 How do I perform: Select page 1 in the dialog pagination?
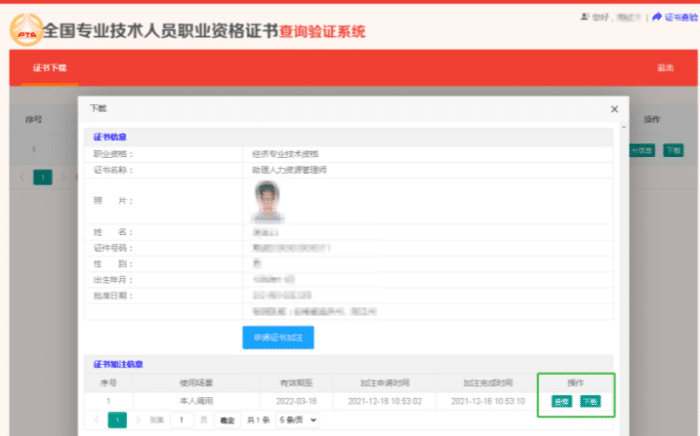click(117, 420)
